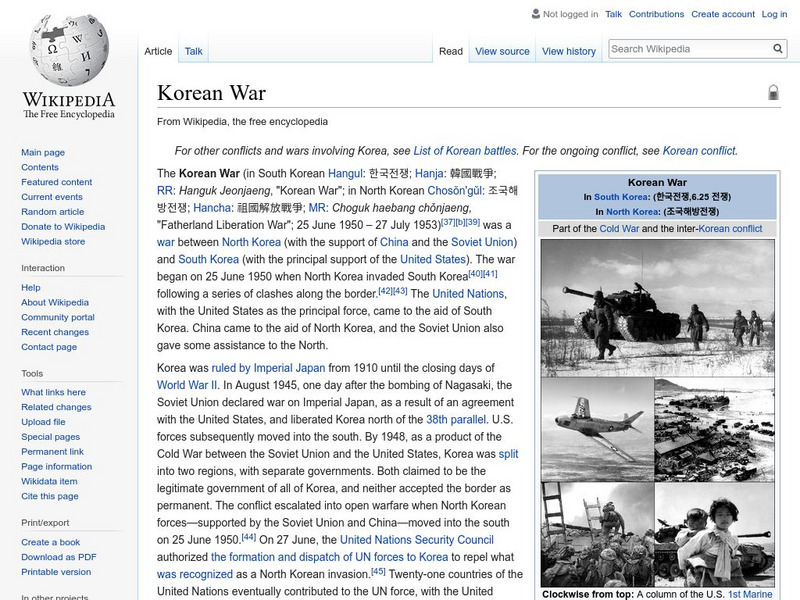
Task: Open the Korean children refugee photo
Action: point(714,534)
